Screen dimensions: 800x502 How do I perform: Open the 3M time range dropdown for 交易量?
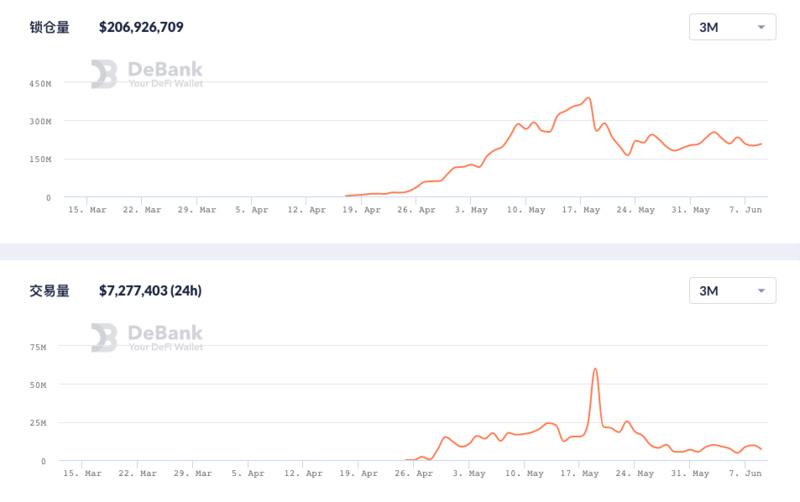click(x=732, y=291)
